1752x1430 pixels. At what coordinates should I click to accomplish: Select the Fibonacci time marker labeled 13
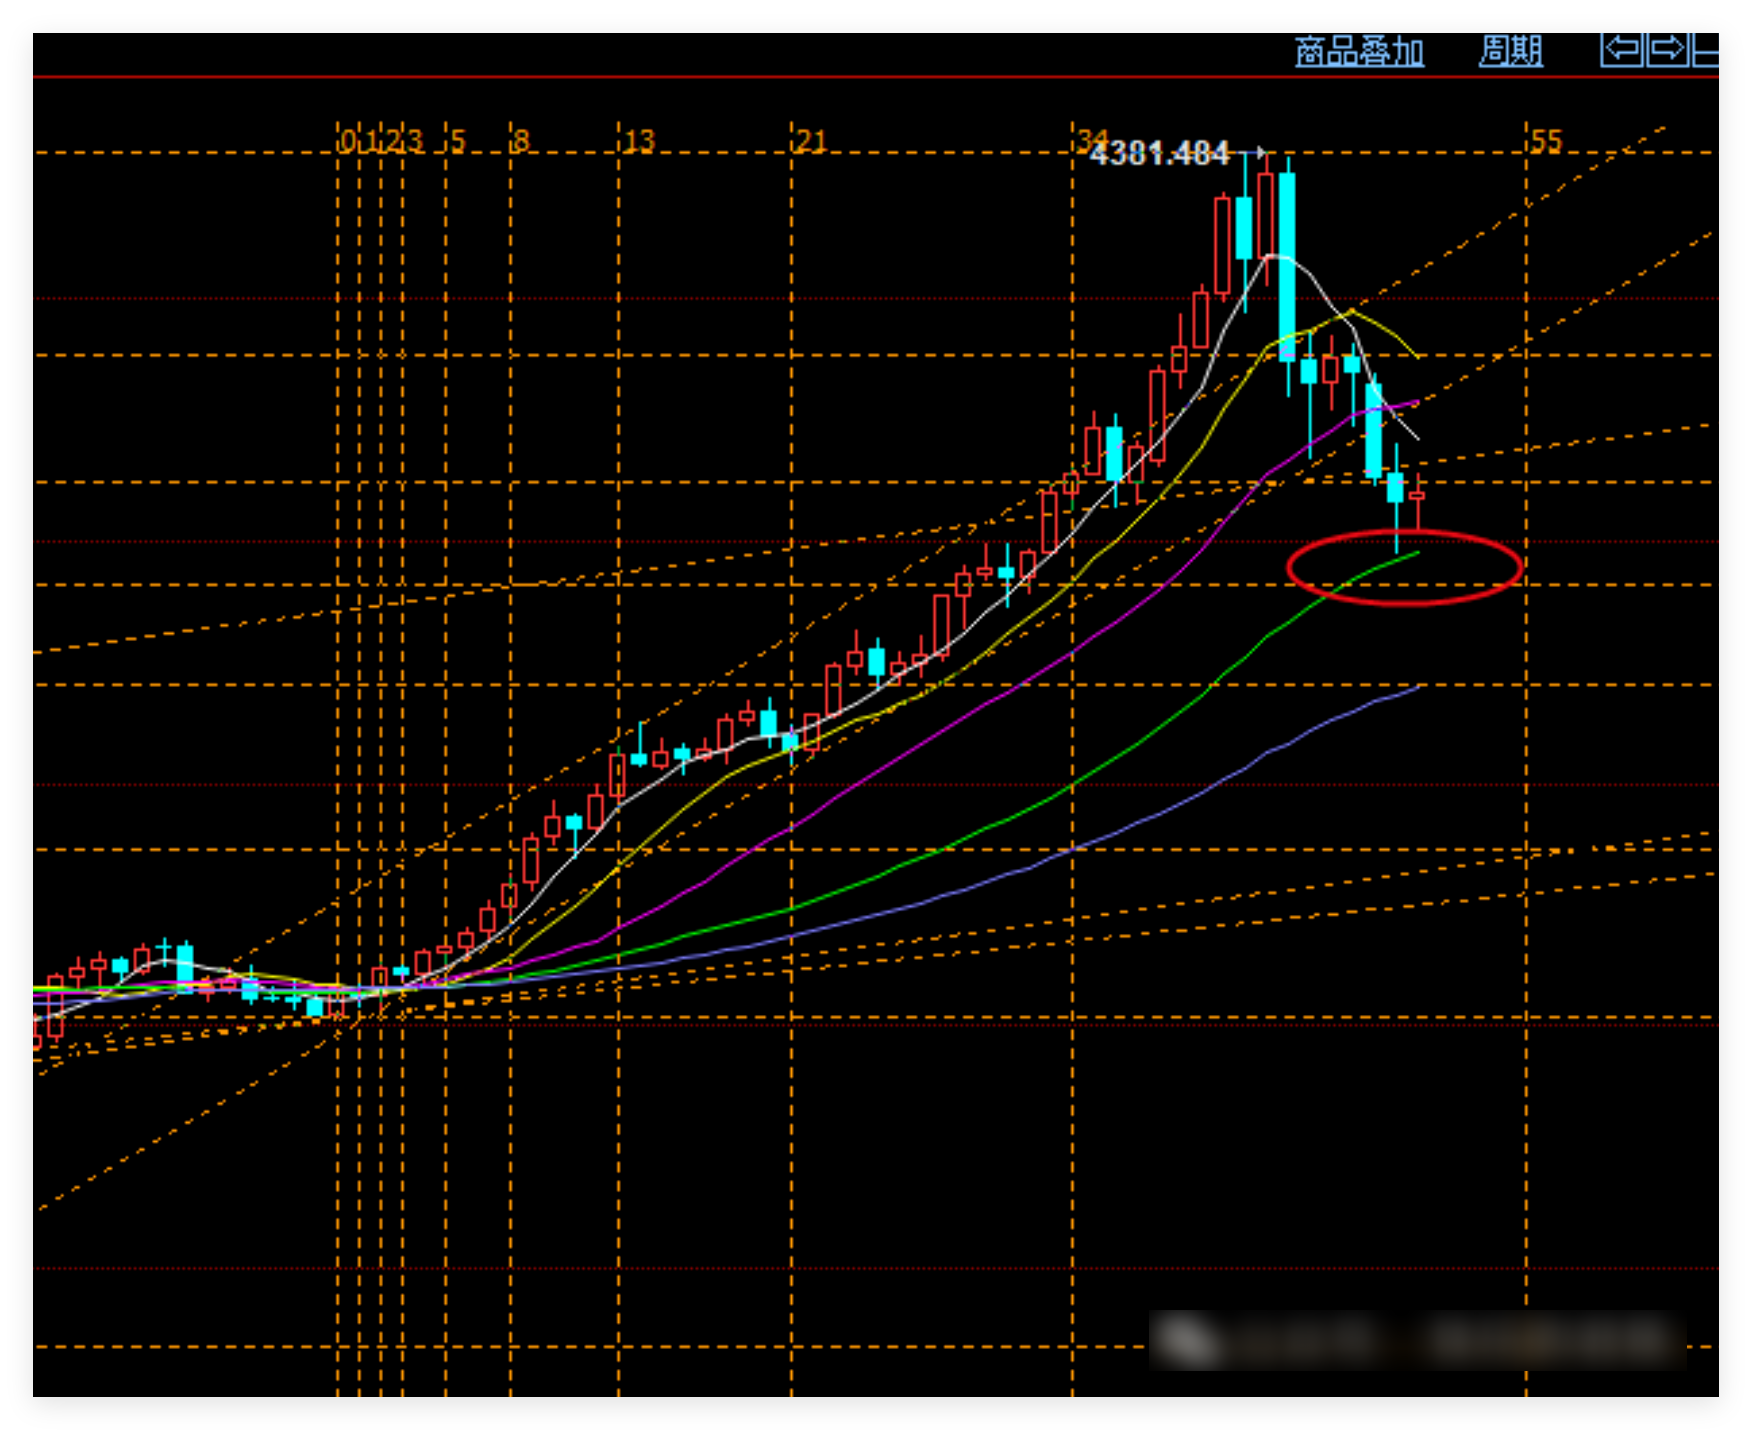[638, 142]
